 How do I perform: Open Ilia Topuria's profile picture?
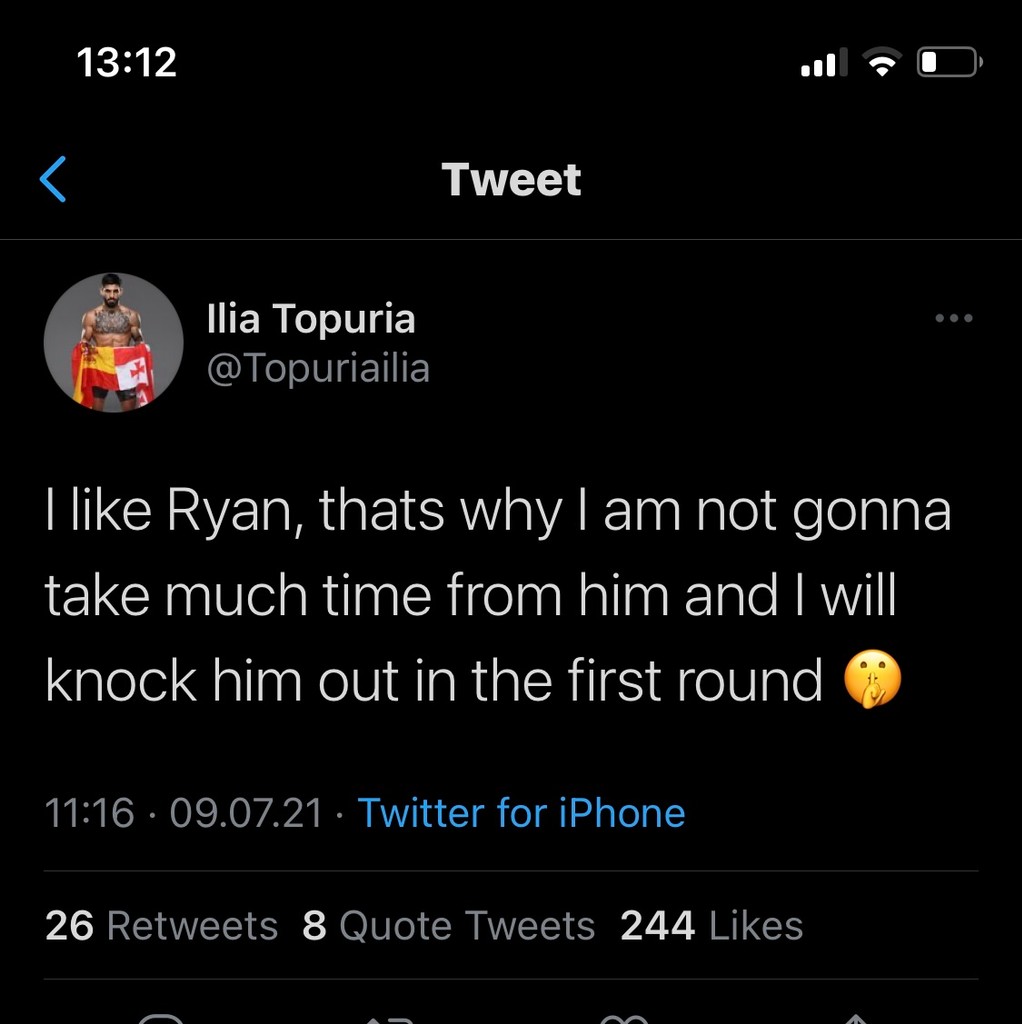click(x=113, y=342)
